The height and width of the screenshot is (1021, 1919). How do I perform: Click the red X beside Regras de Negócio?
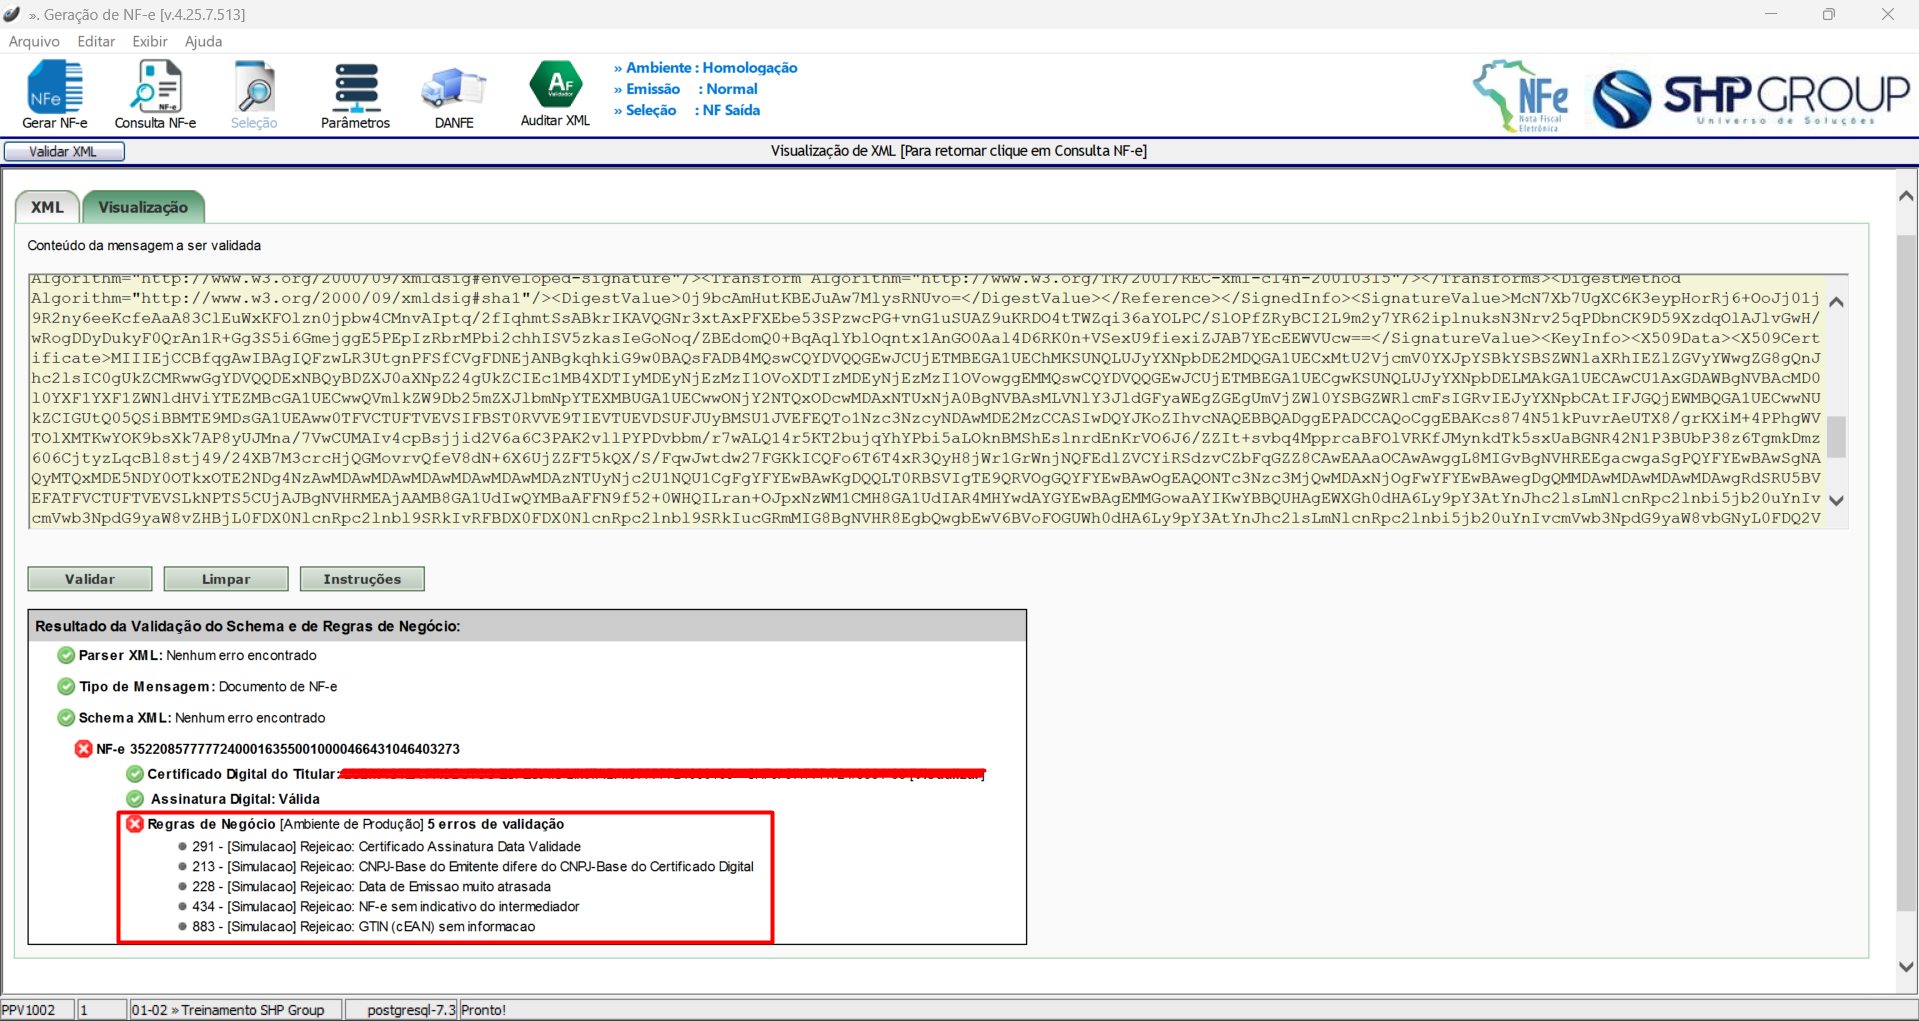pos(135,824)
